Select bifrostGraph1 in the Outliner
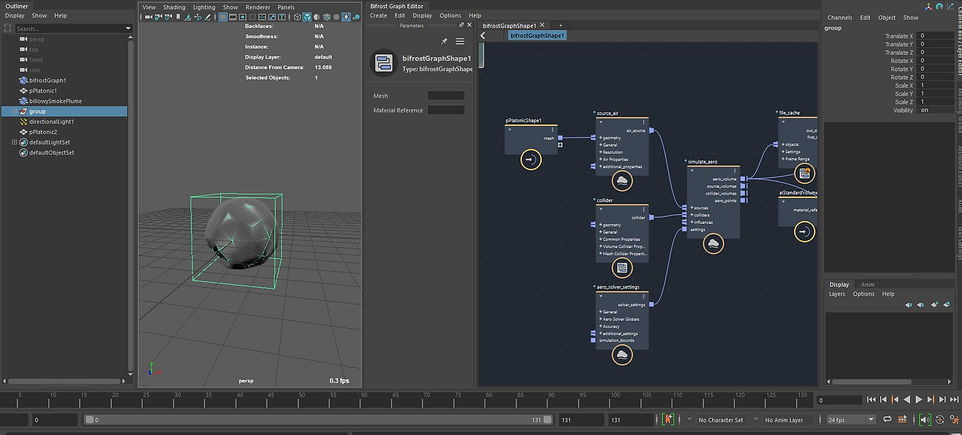Viewport: 962px width, 435px height. [x=48, y=80]
